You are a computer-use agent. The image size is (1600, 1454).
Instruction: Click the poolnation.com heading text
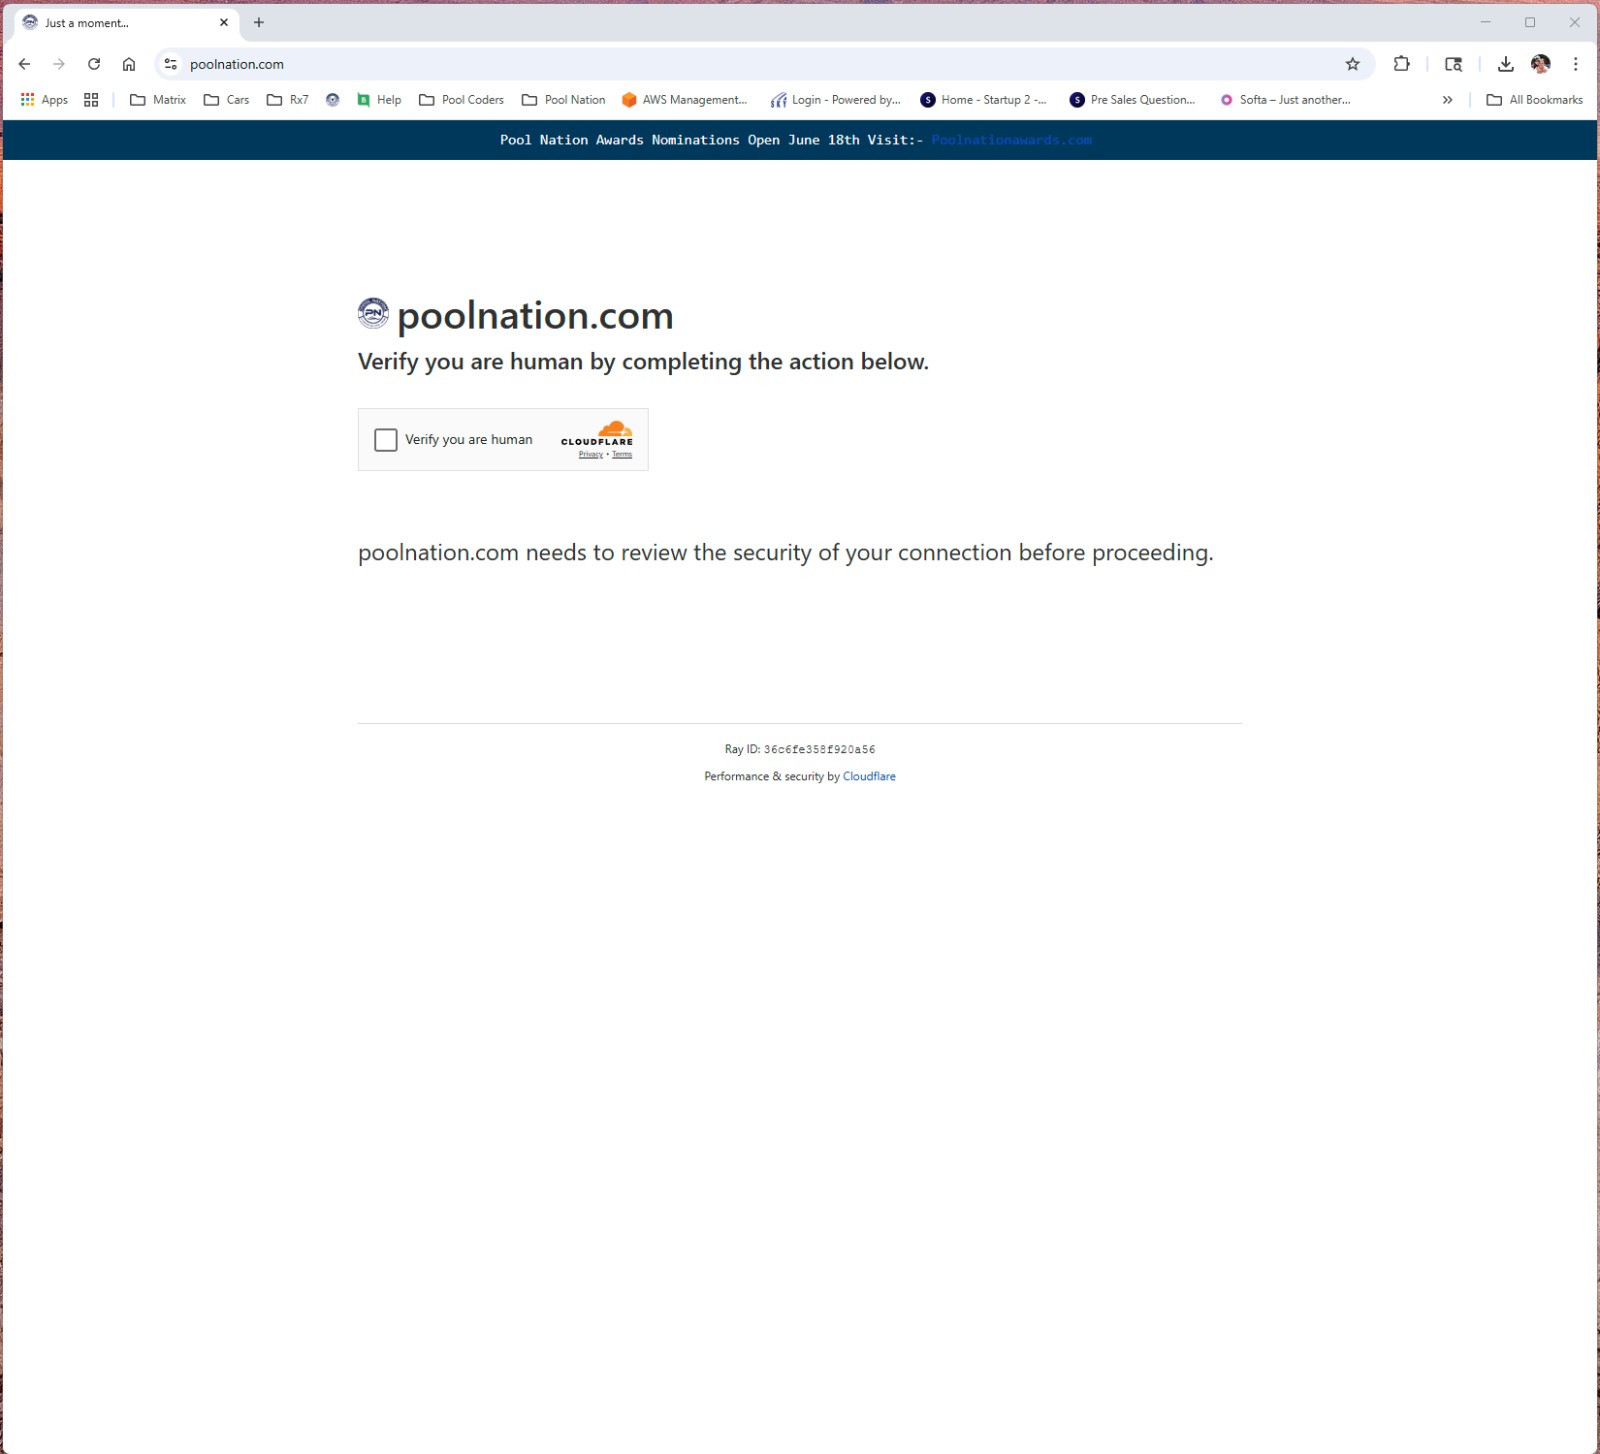(x=535, y=316)
